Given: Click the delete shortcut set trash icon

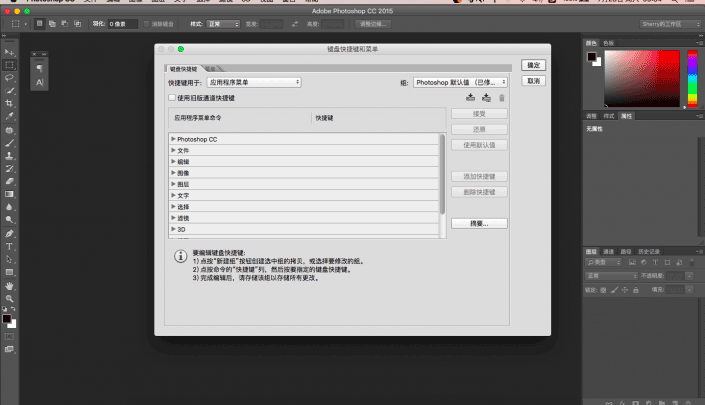Looking at the screenshot, I should 502,98.
